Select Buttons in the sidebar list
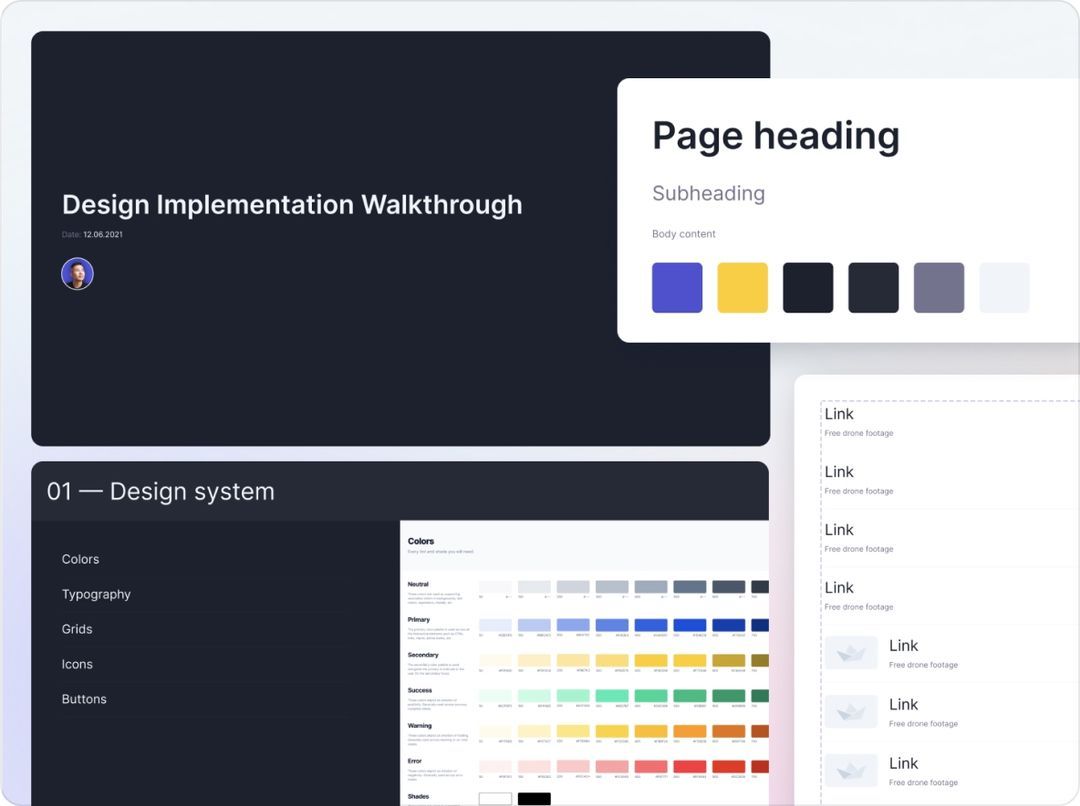The width and height of the screenshot is (1080, 806). click(x=84, y=699)
